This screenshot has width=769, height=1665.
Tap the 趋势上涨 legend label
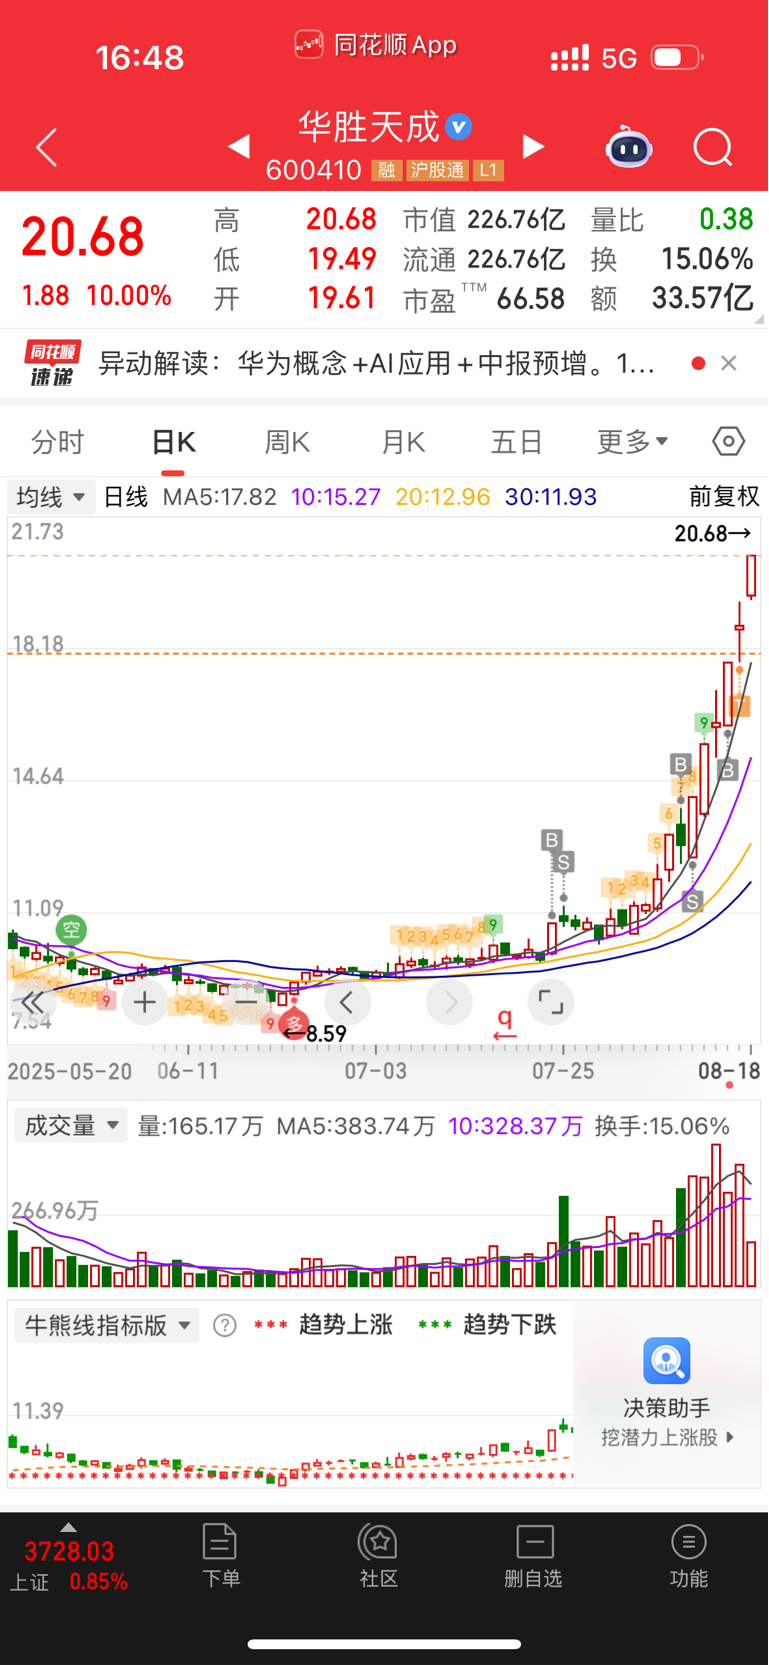click(346, 1325)
